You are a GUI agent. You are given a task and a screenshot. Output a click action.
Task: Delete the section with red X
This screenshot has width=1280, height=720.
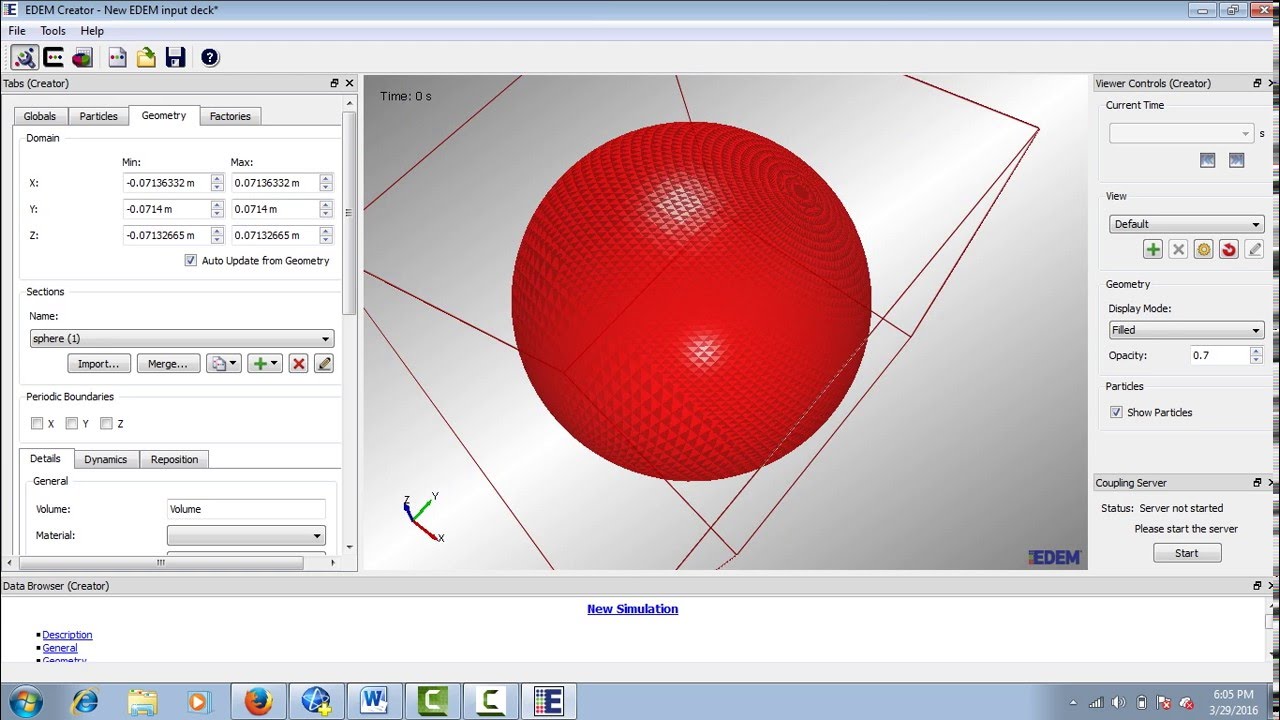click(298, 364)
